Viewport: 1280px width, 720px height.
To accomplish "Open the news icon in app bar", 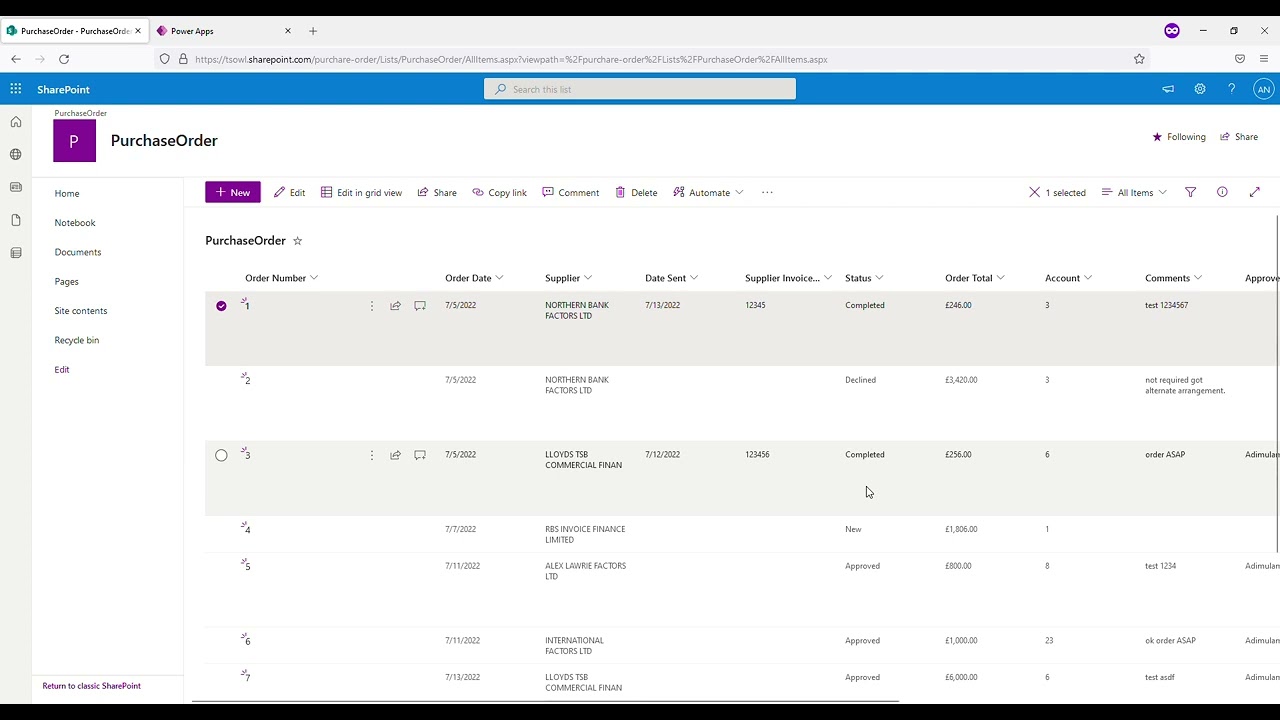I will [x=16, y=187].
